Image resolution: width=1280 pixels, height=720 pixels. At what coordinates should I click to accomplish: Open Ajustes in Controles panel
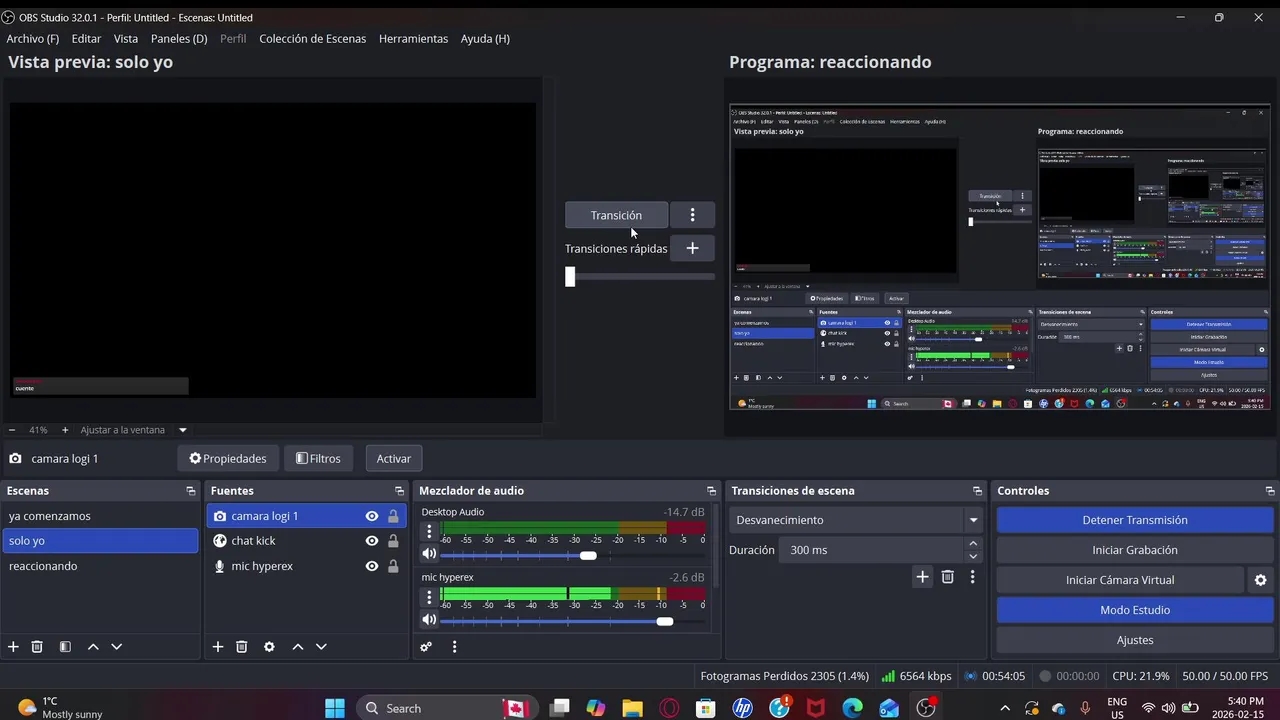[x=1135, y=640]
